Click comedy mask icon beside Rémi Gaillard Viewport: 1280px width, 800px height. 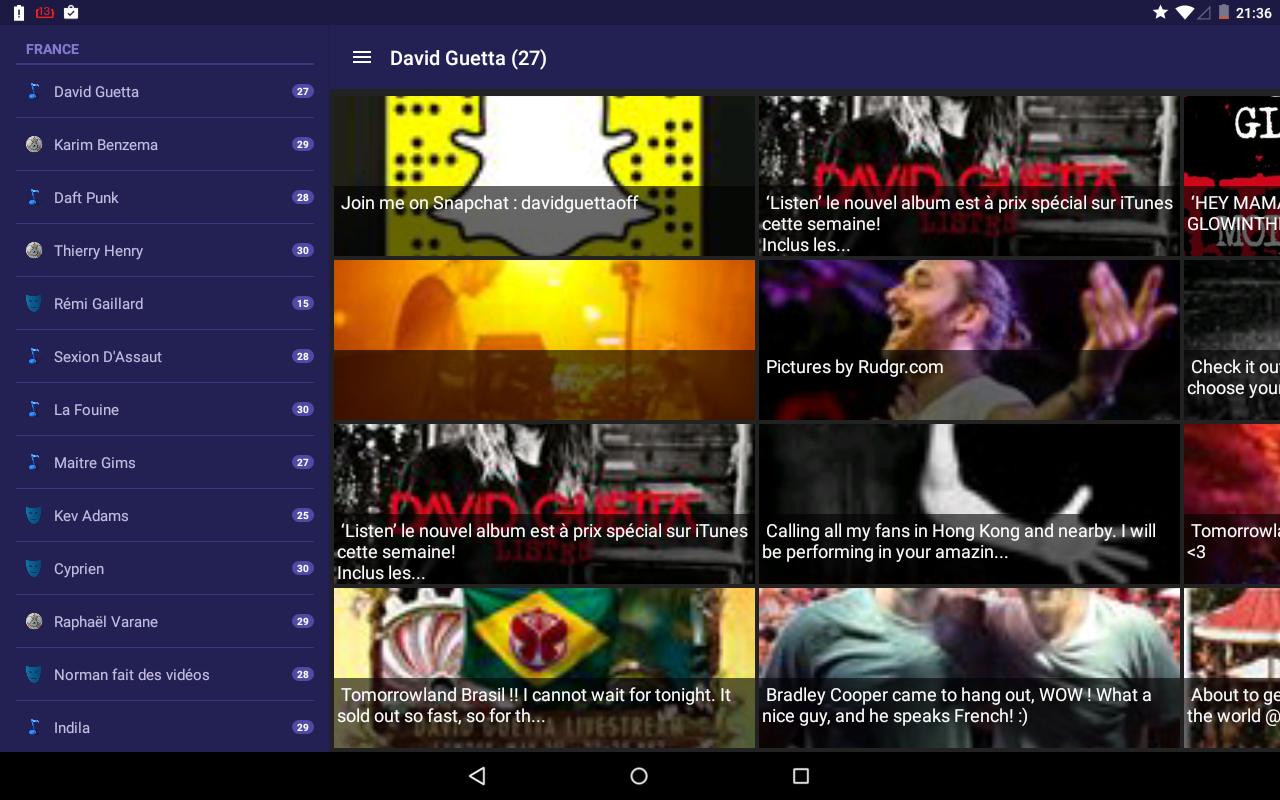click(x=33, y=303)
